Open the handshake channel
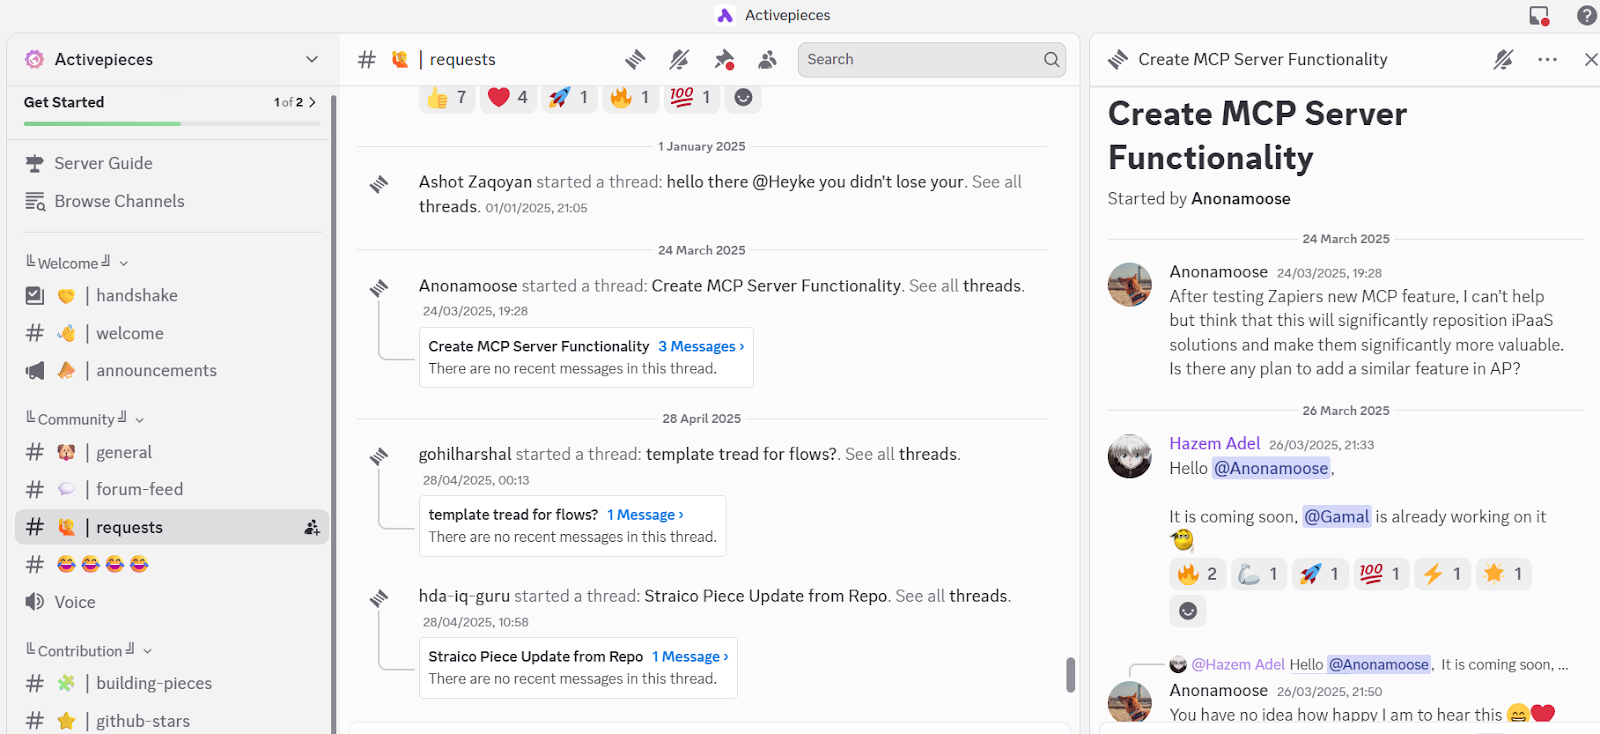 pos(170,295)
